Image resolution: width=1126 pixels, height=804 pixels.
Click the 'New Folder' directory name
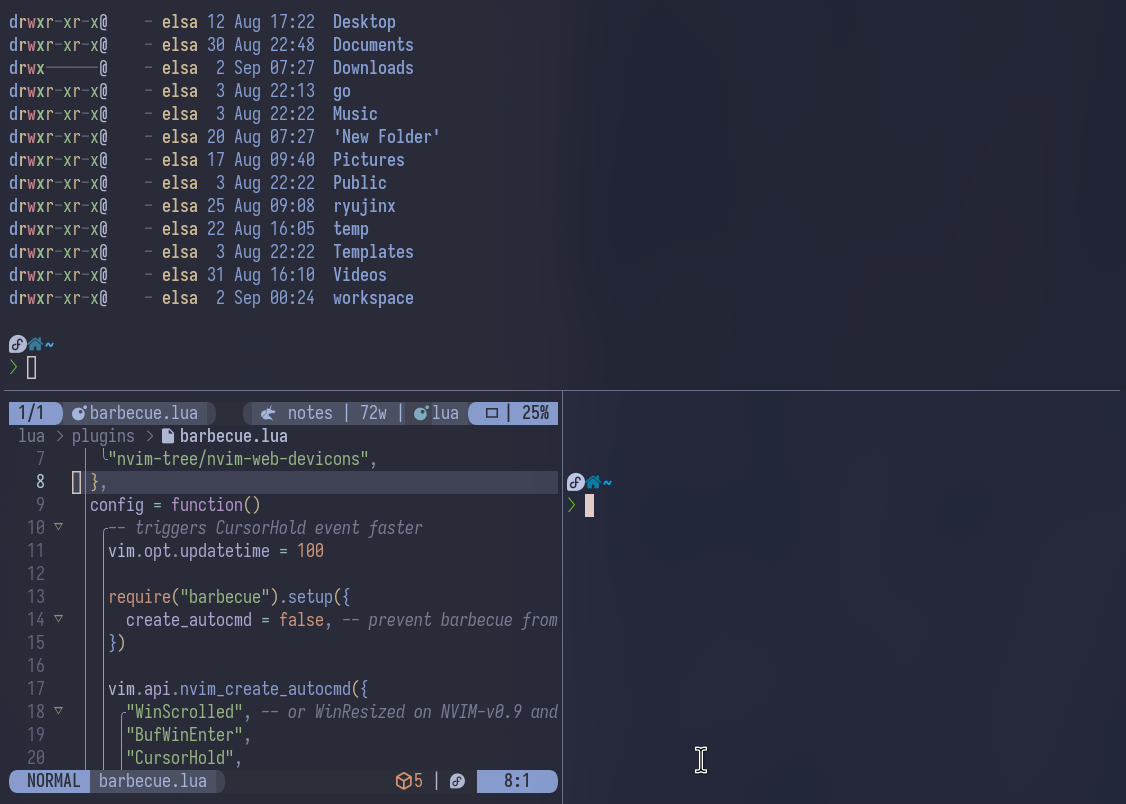tap(386, 136)
